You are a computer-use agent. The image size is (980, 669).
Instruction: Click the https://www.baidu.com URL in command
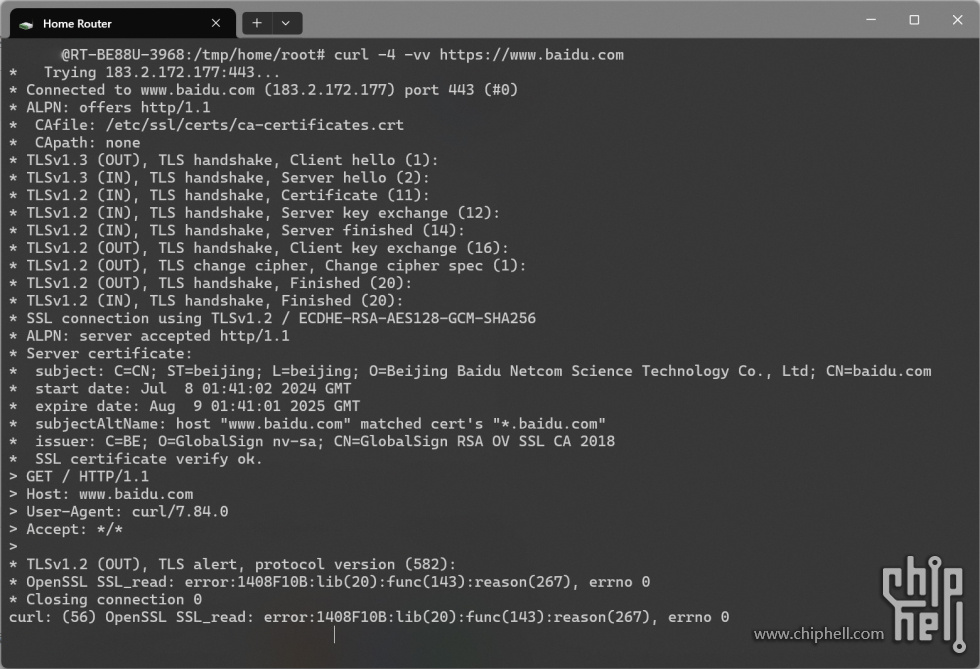531,55
